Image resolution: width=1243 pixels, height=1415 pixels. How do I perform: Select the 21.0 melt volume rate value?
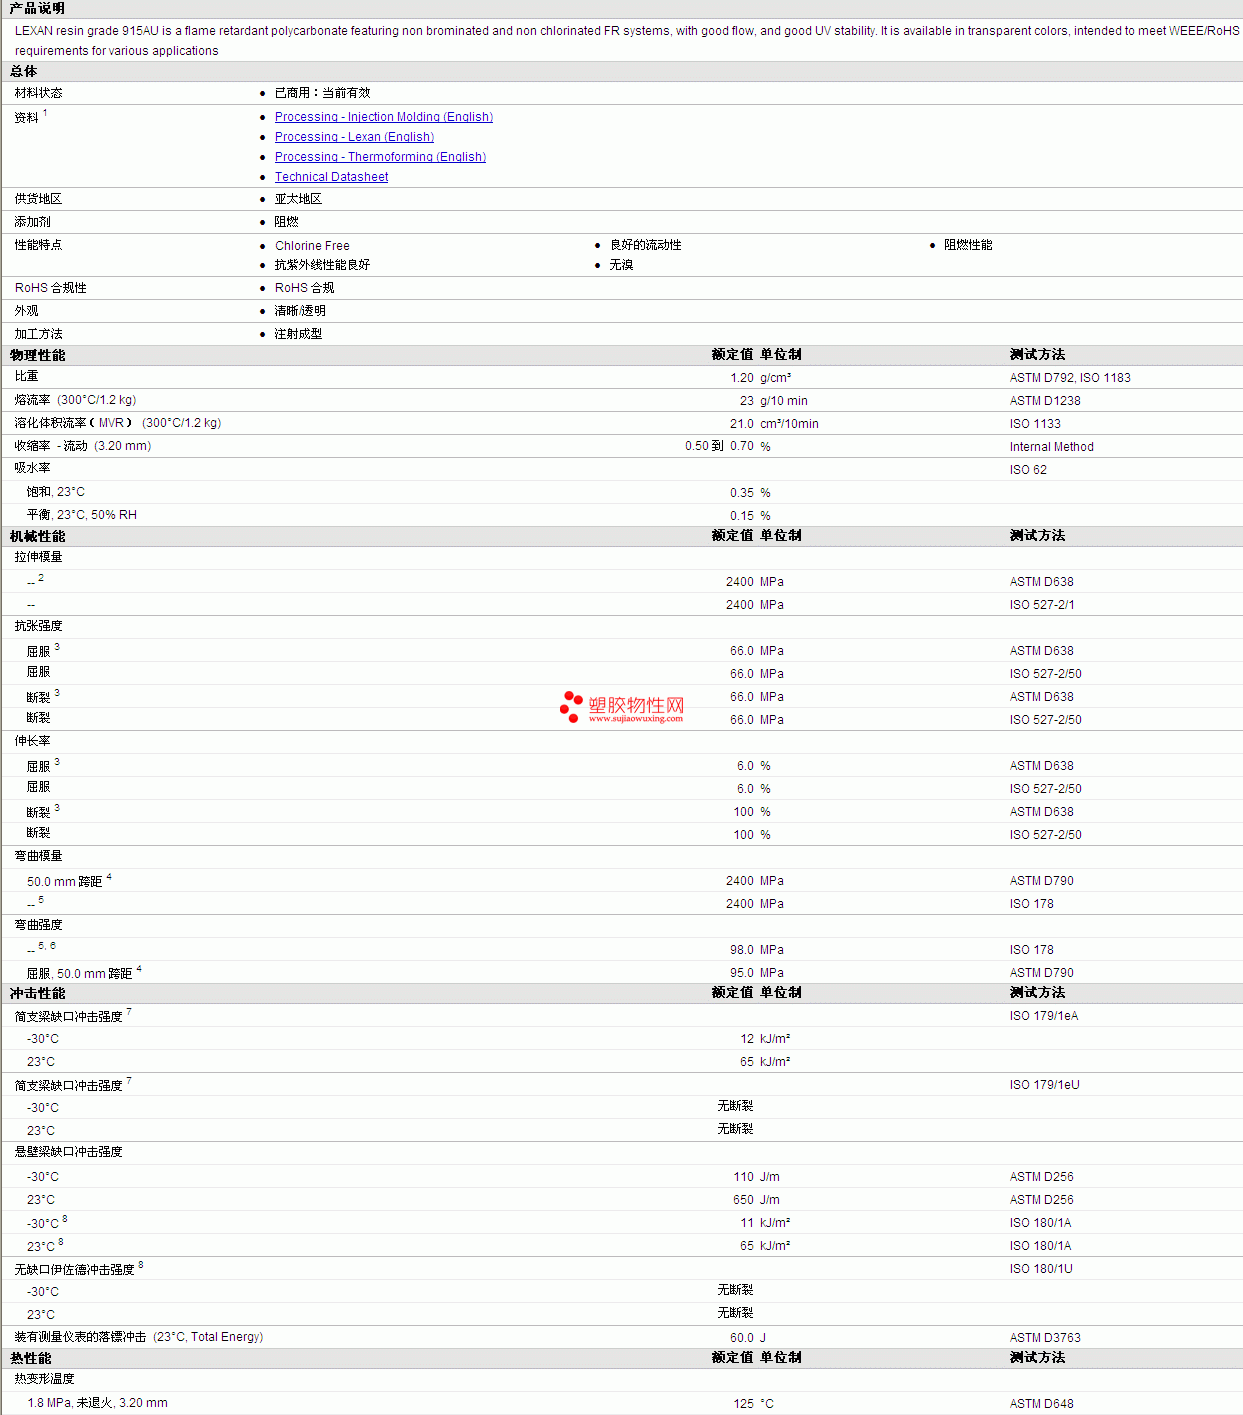click(x=742, y=424)
